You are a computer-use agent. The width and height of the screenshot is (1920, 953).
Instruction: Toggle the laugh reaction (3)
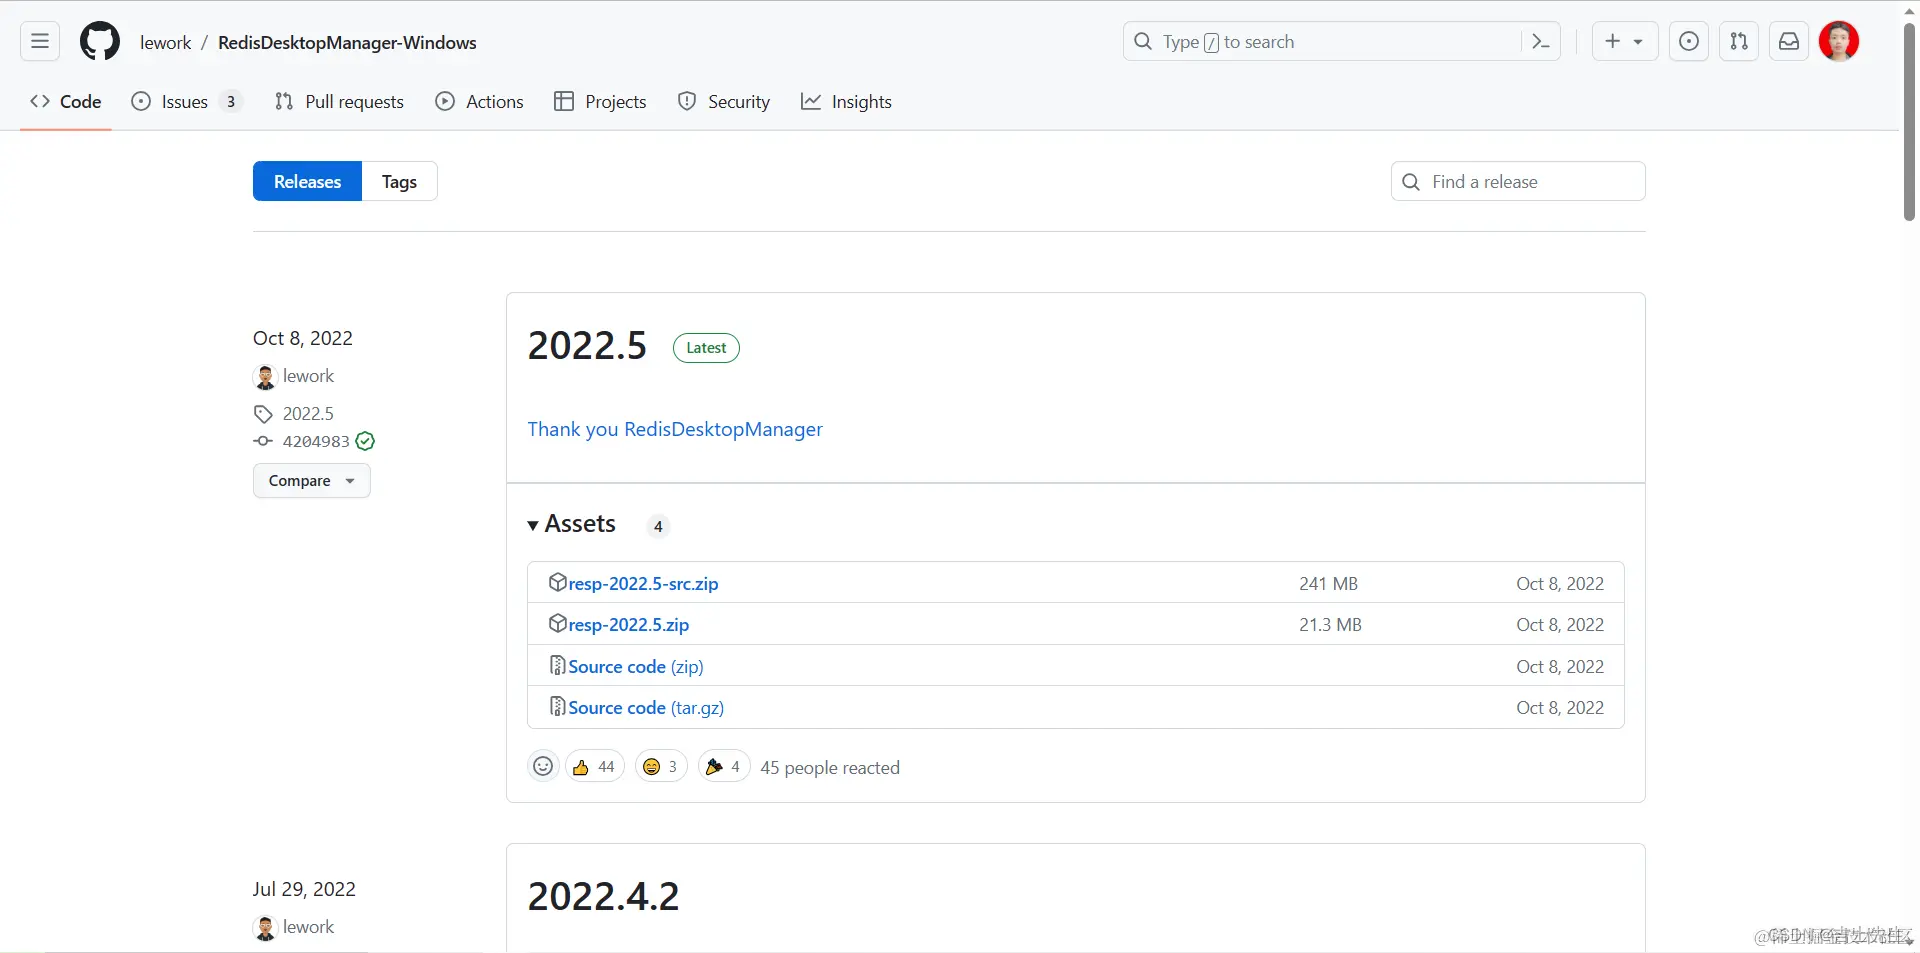(661, 767)
